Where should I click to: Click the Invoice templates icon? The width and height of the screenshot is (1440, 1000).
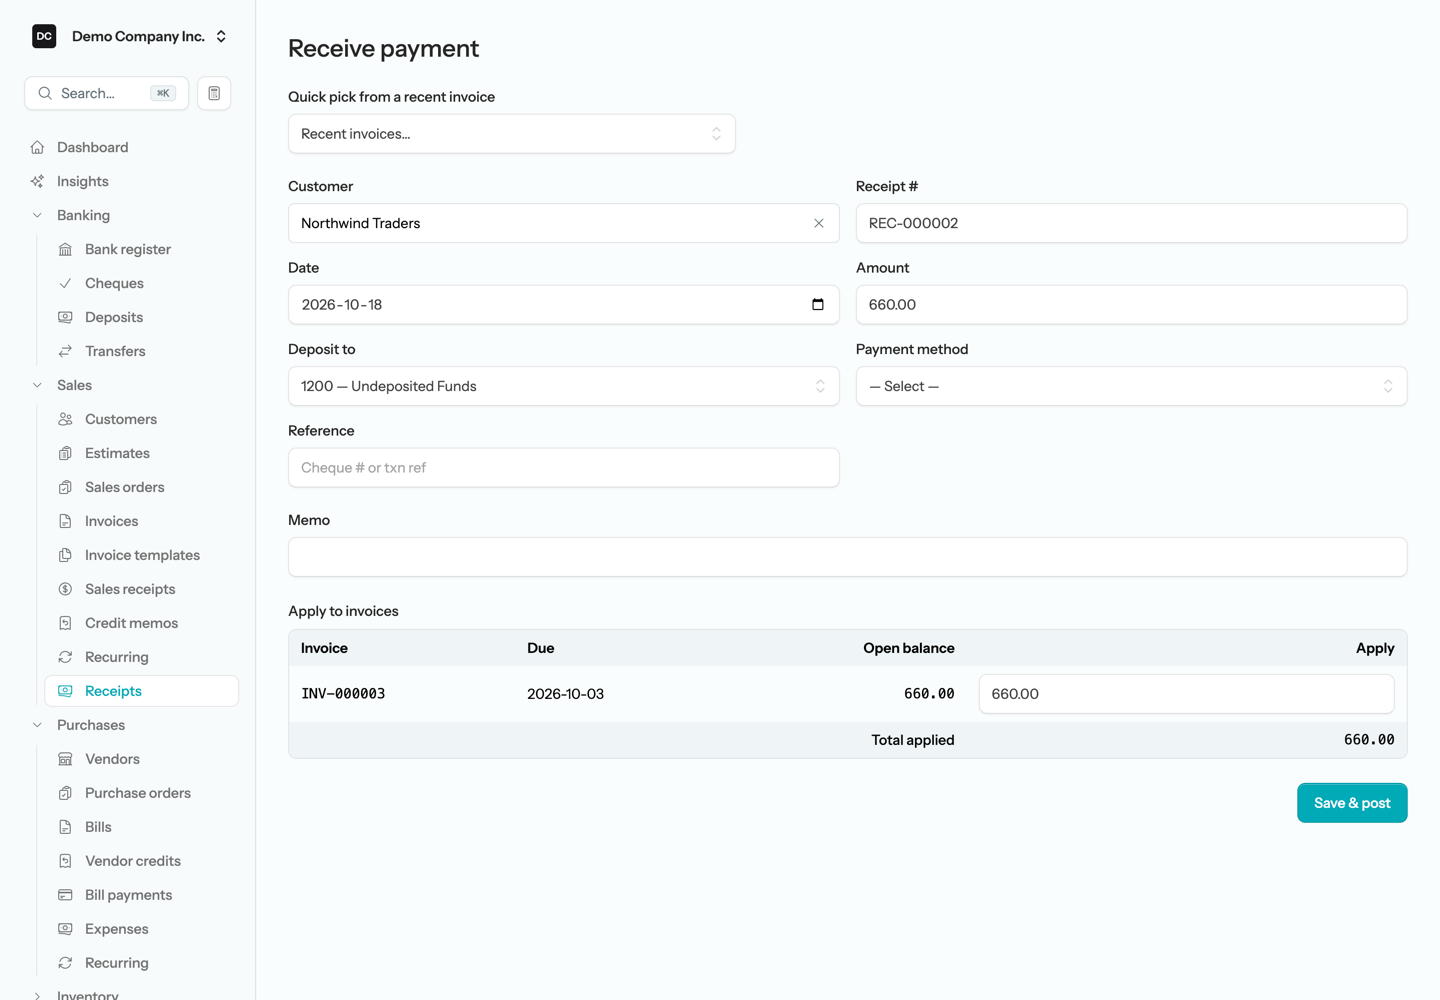point(65,555)
